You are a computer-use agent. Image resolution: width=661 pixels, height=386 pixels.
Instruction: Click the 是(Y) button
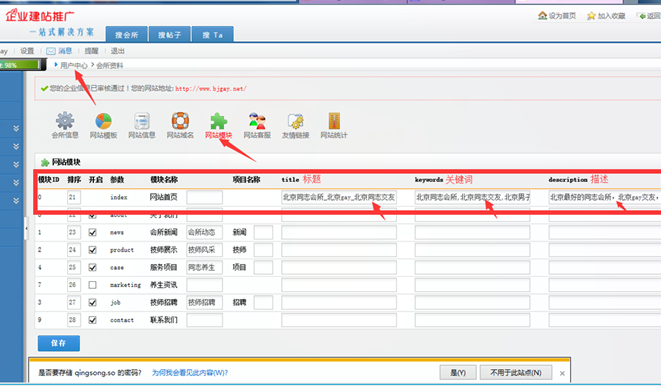(x=458, y=373)
